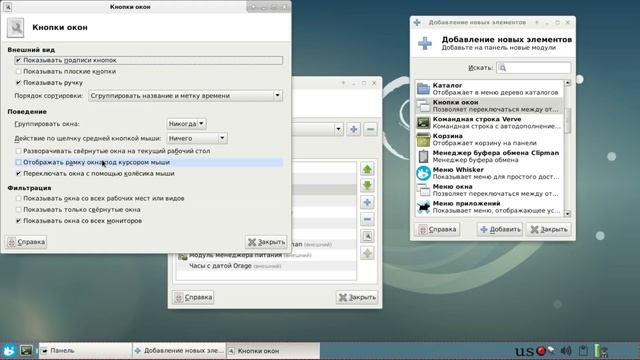Click about item icon at bottom of list buttons

(367, 253)
